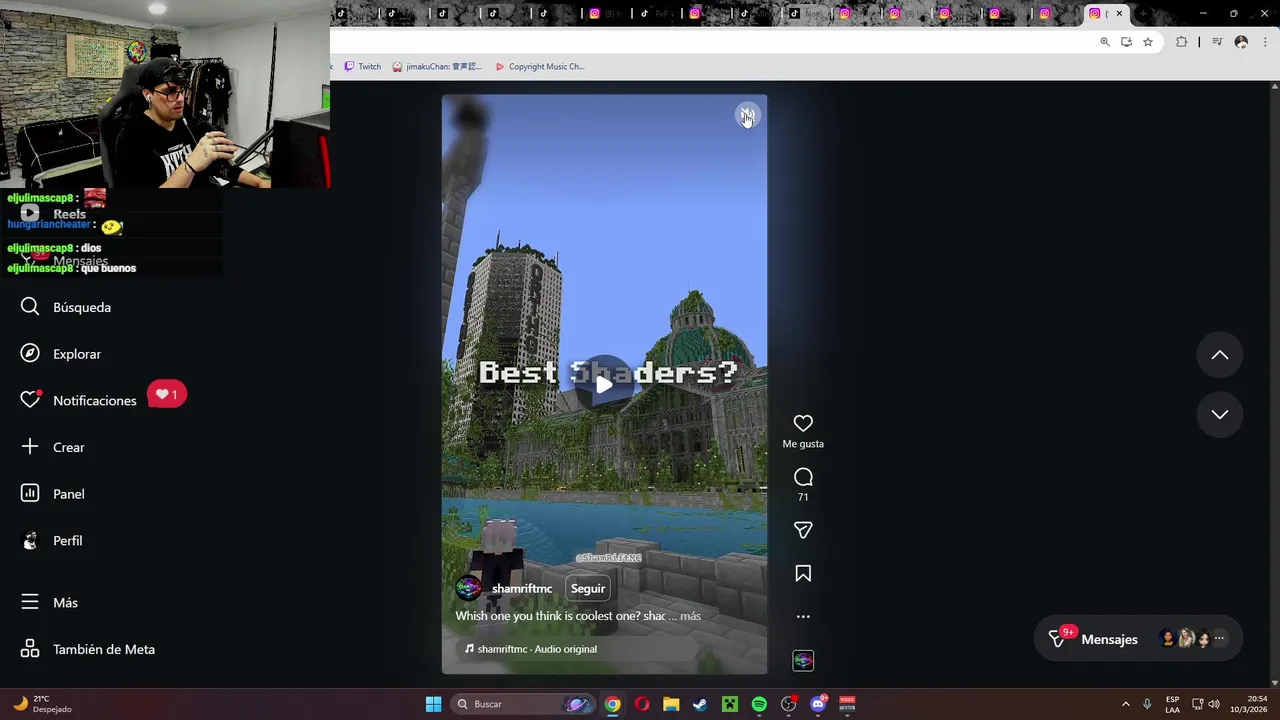Viewport: 1280px width, 720px height.
Task: Follow shamriftmc with the Seguir button
Action: 588,589
